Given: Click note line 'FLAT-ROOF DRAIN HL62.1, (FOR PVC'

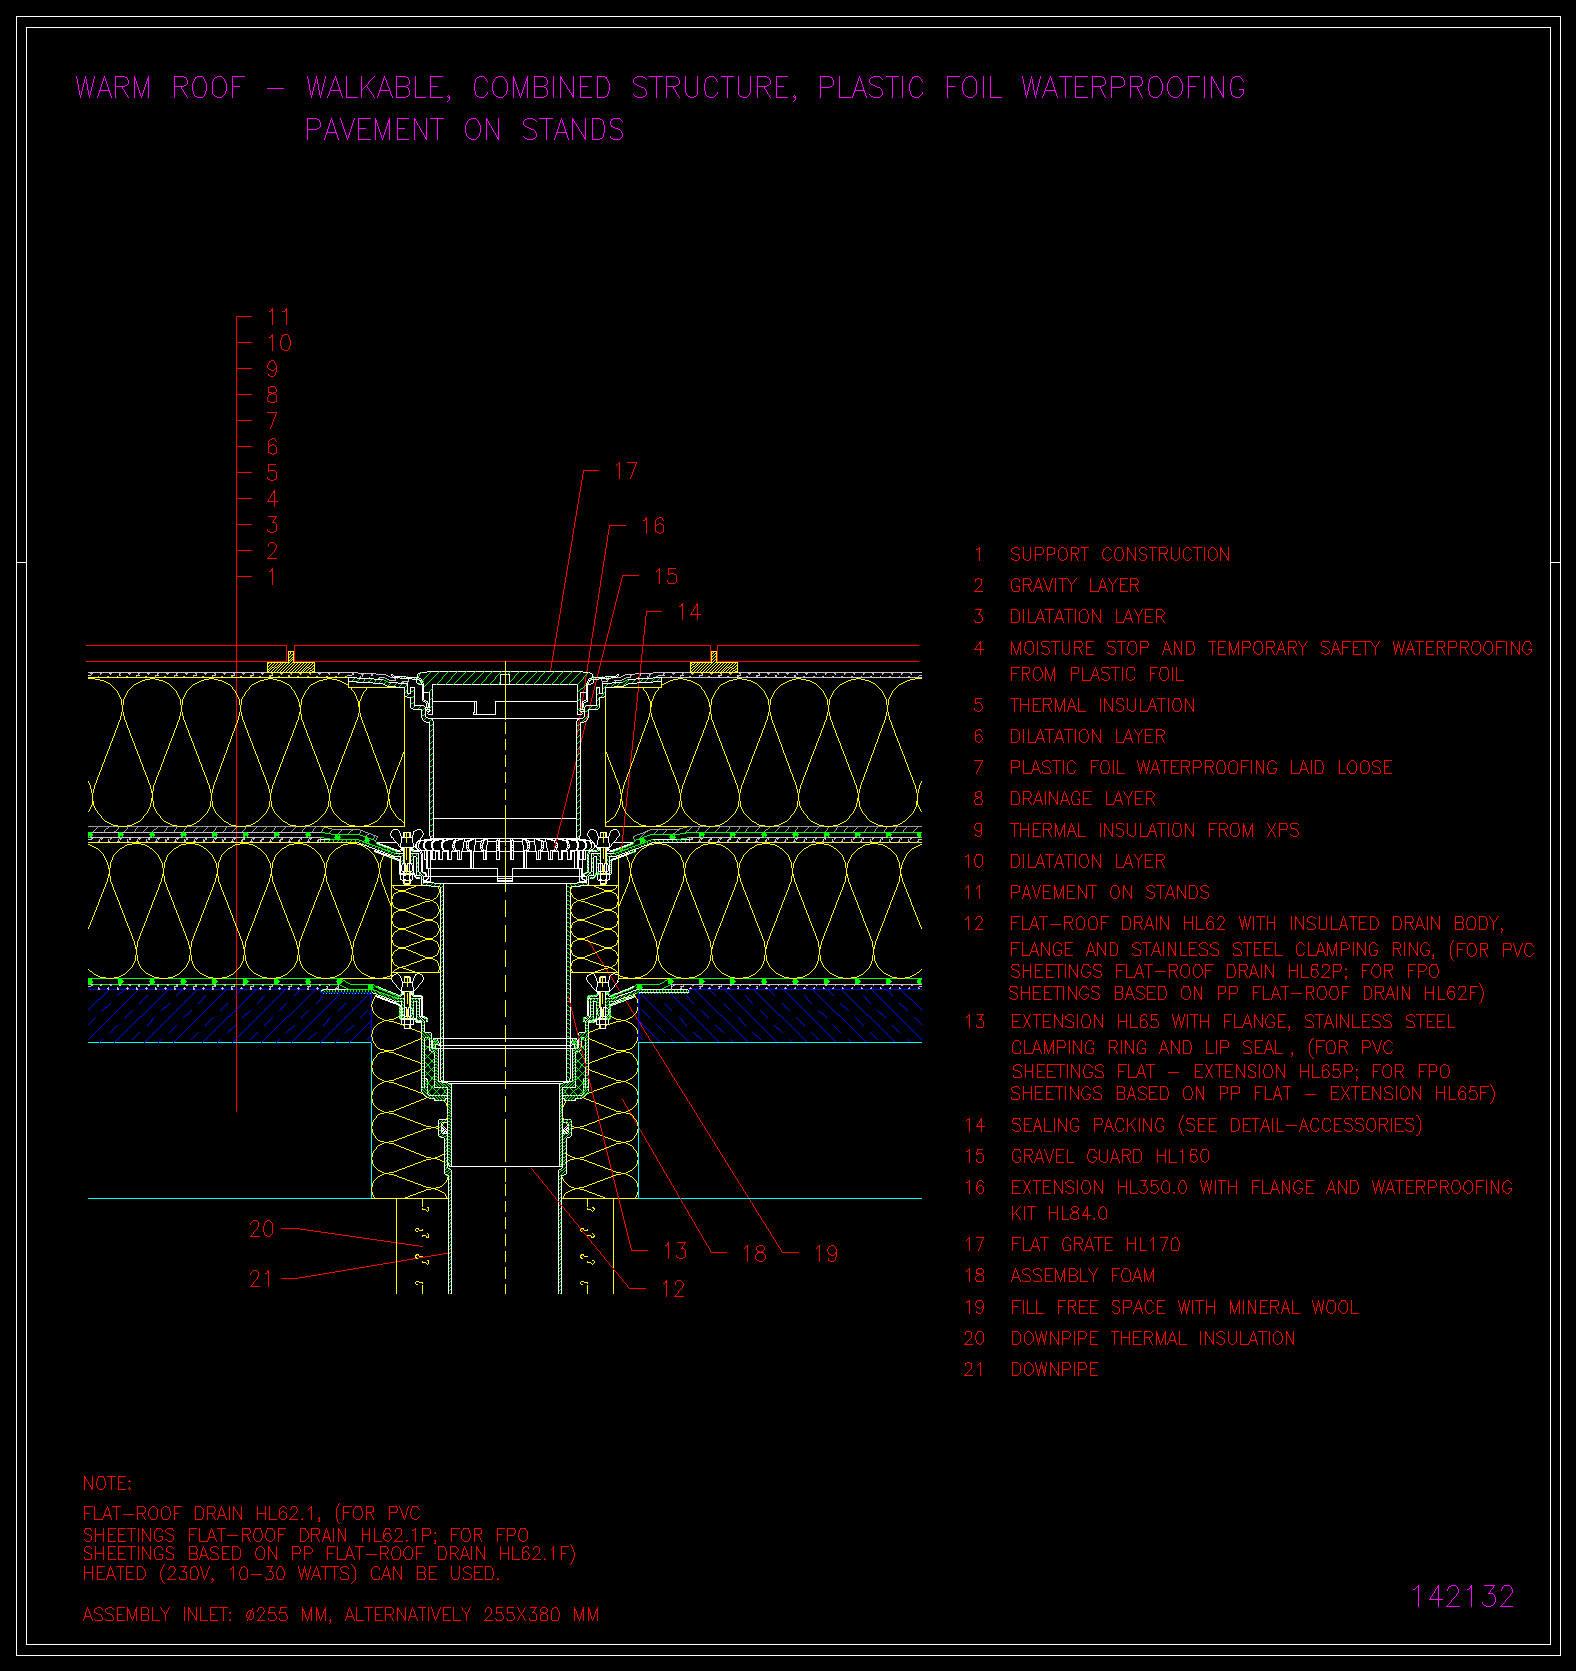Looking at the screenshot, I should (252, 1514).
